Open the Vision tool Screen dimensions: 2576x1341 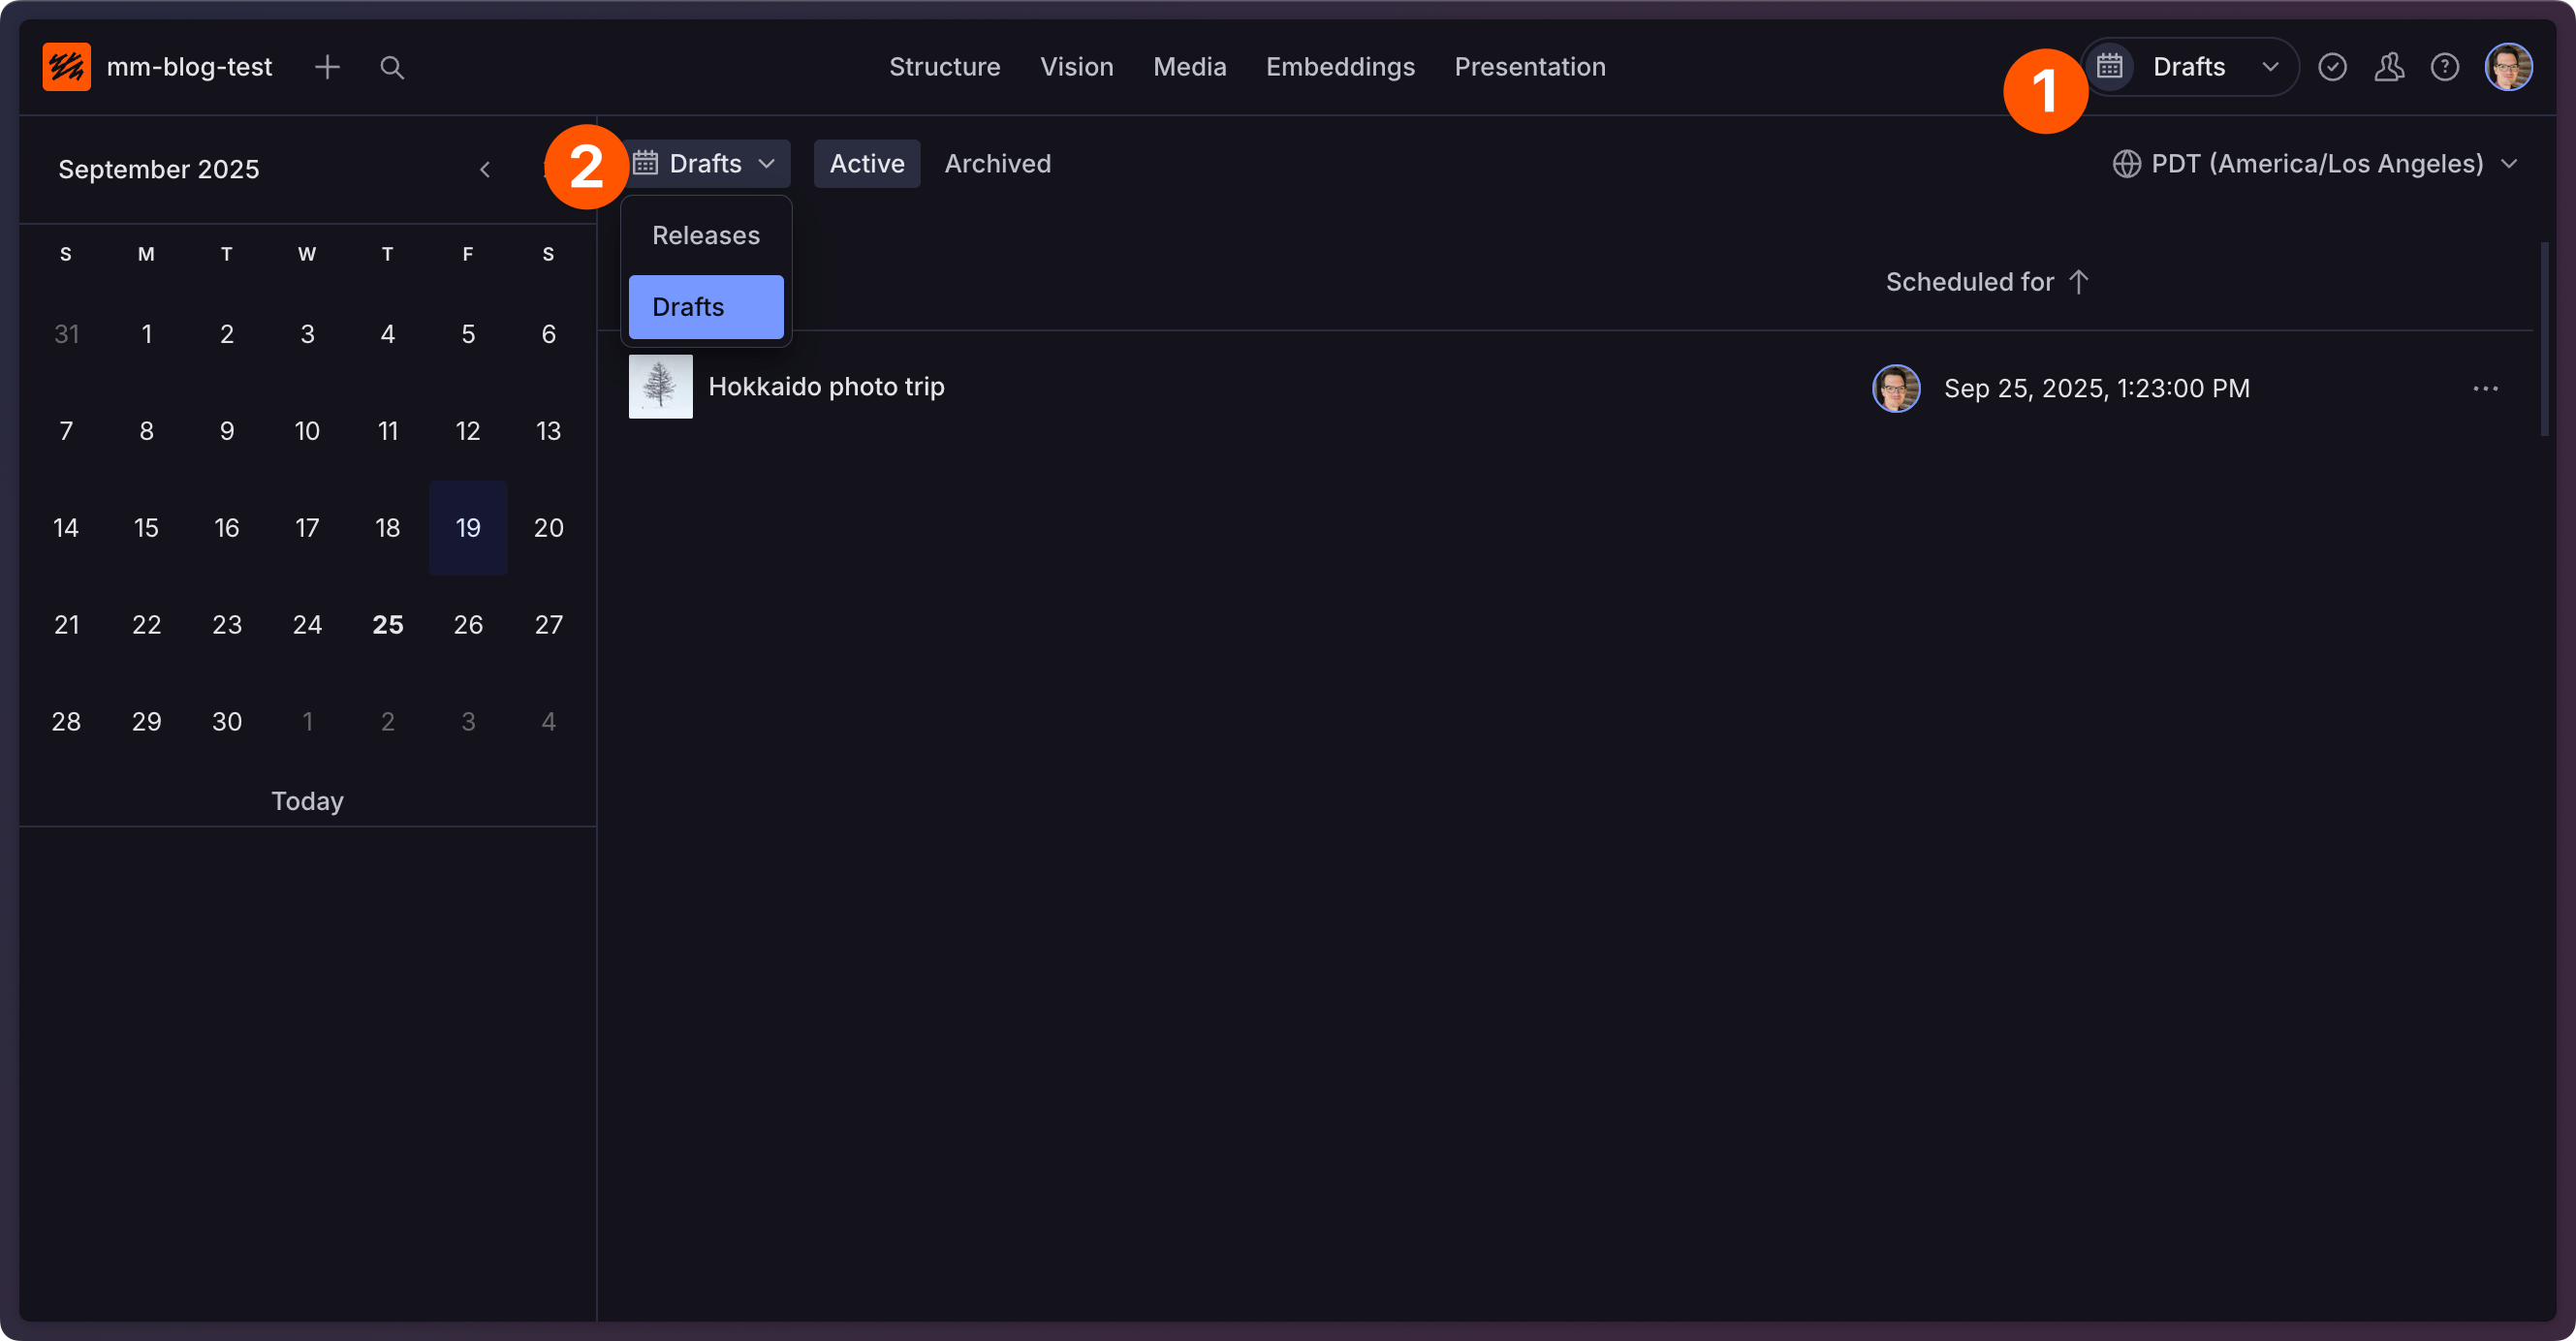click(1076, 67)
